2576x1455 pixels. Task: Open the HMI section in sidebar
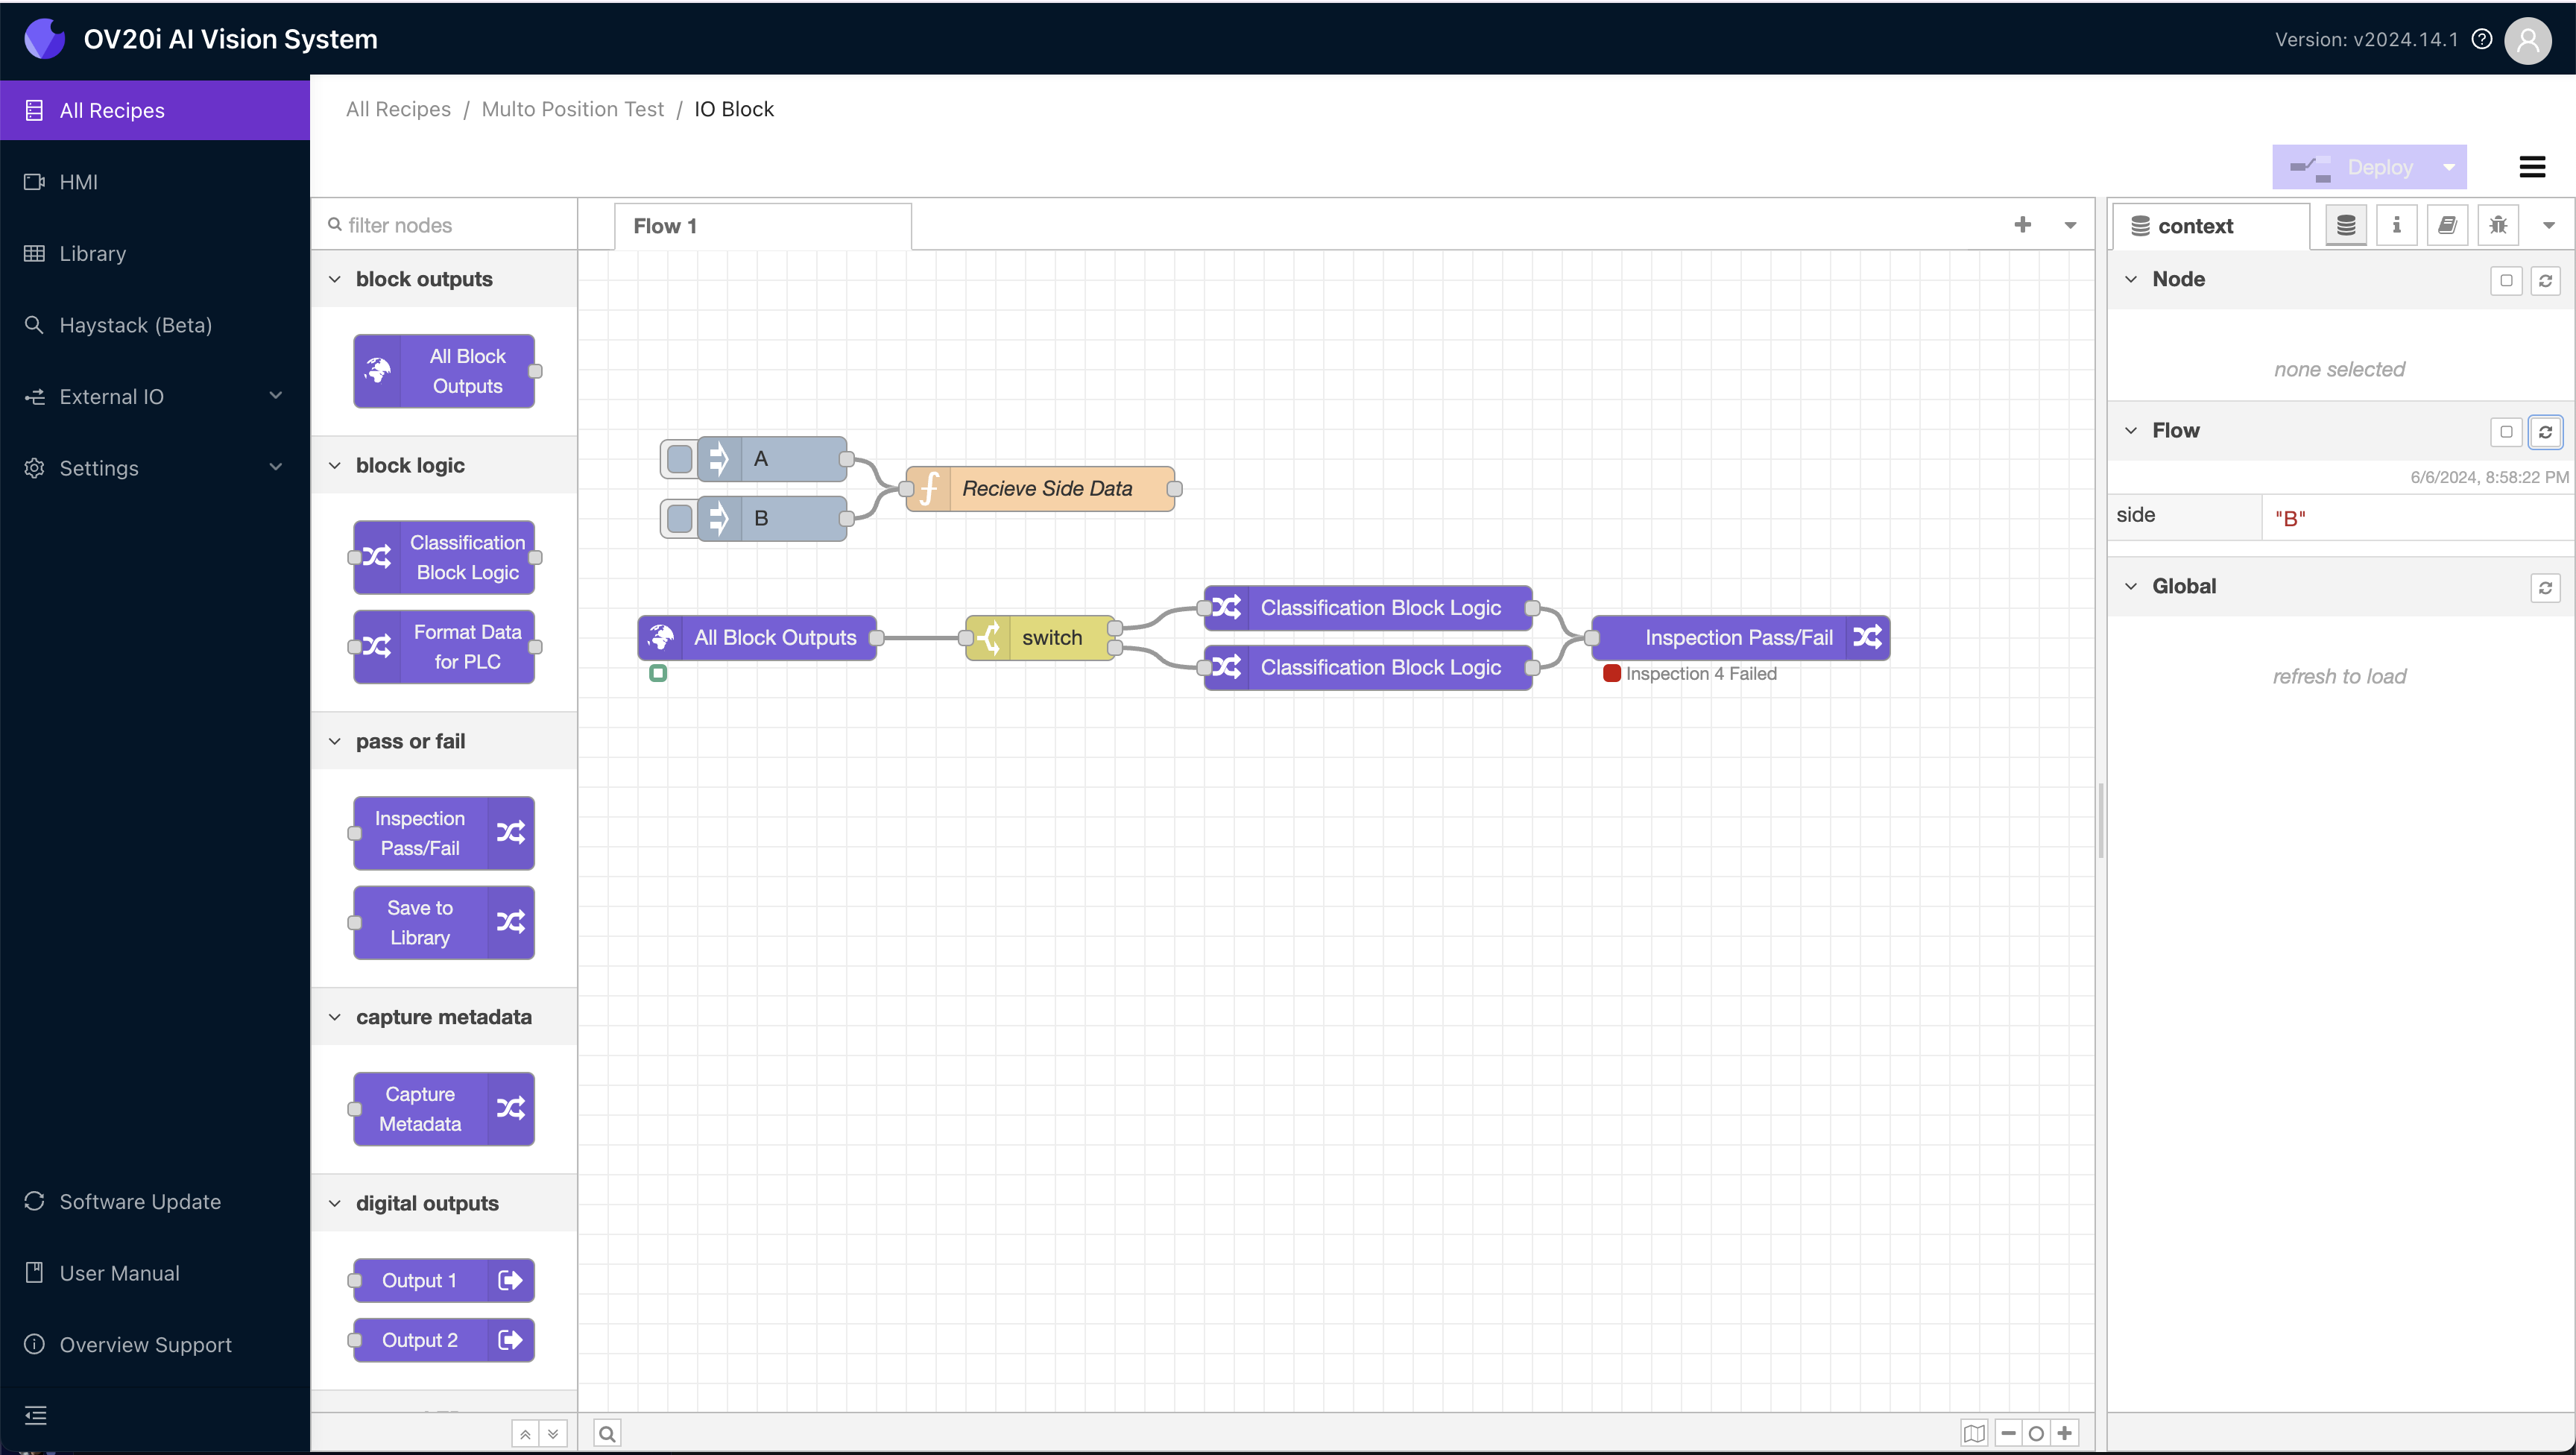tap(78, 181)
